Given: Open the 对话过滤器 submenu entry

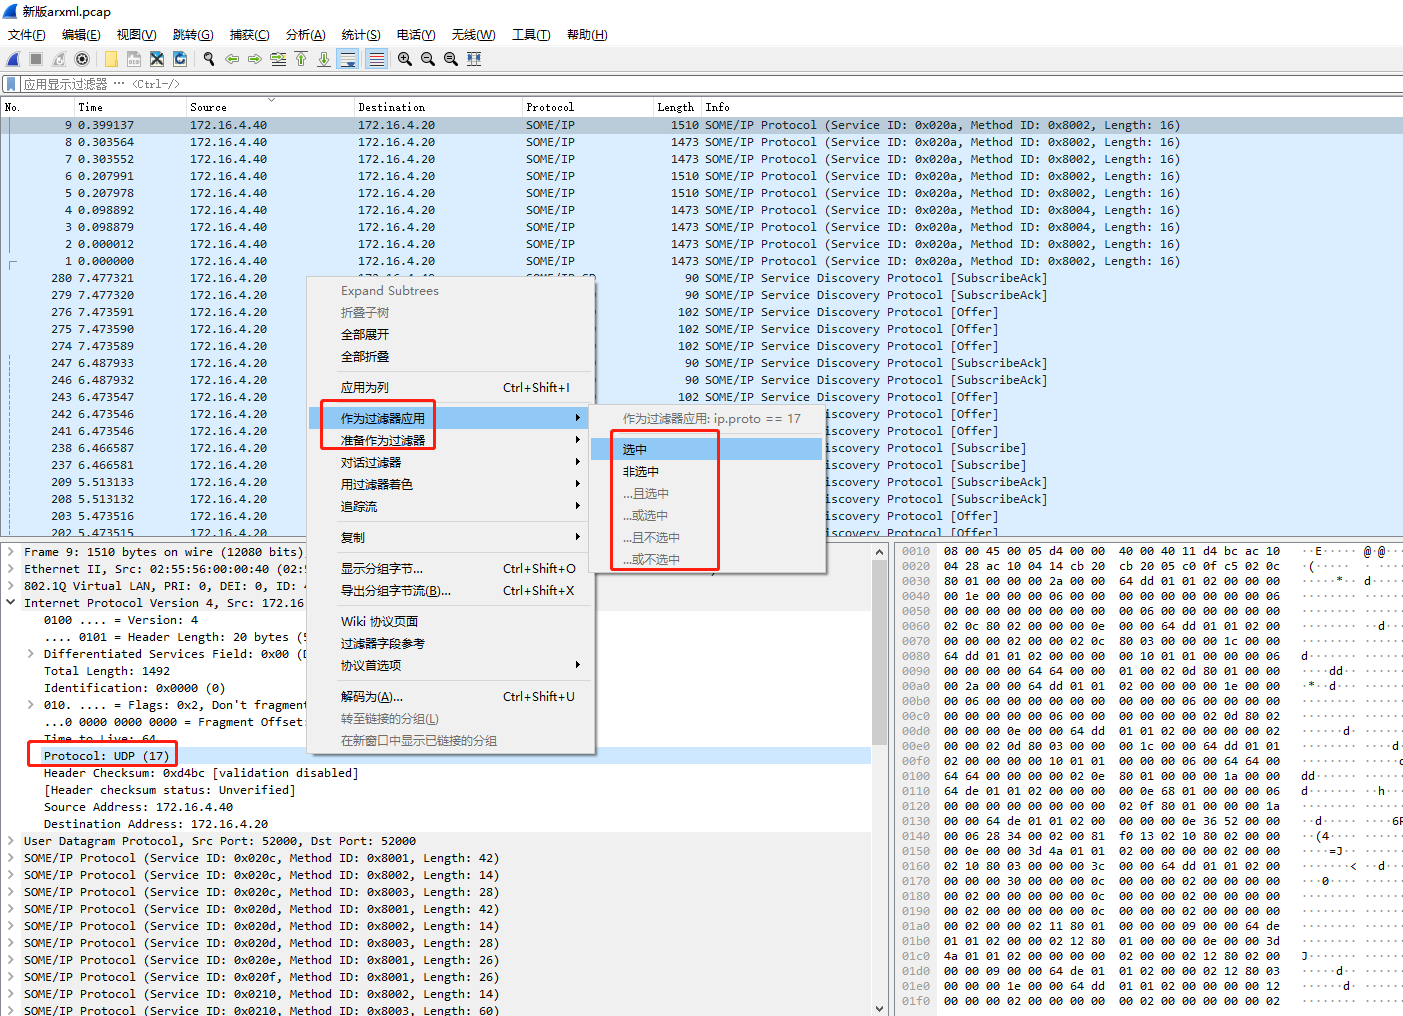Looking at the screenshot, I should point(451,462).
